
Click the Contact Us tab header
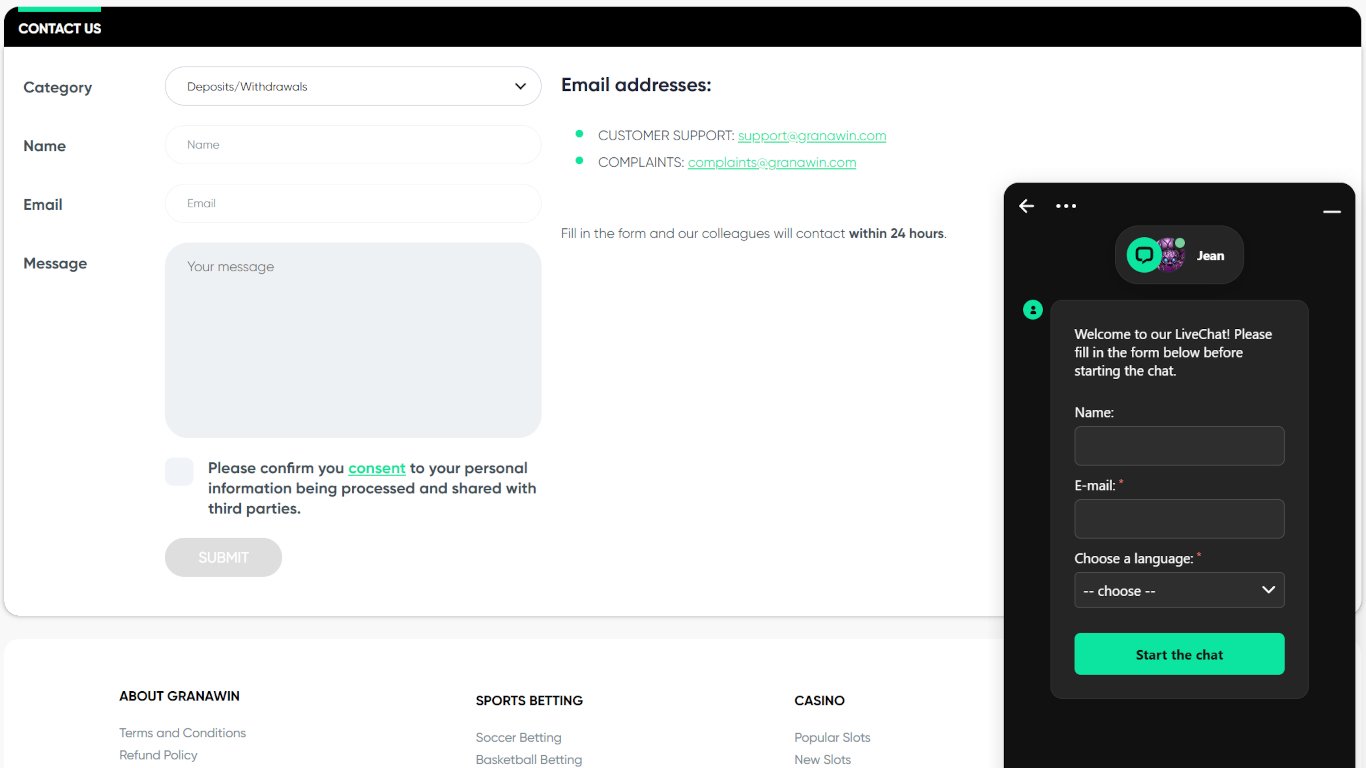60,28
